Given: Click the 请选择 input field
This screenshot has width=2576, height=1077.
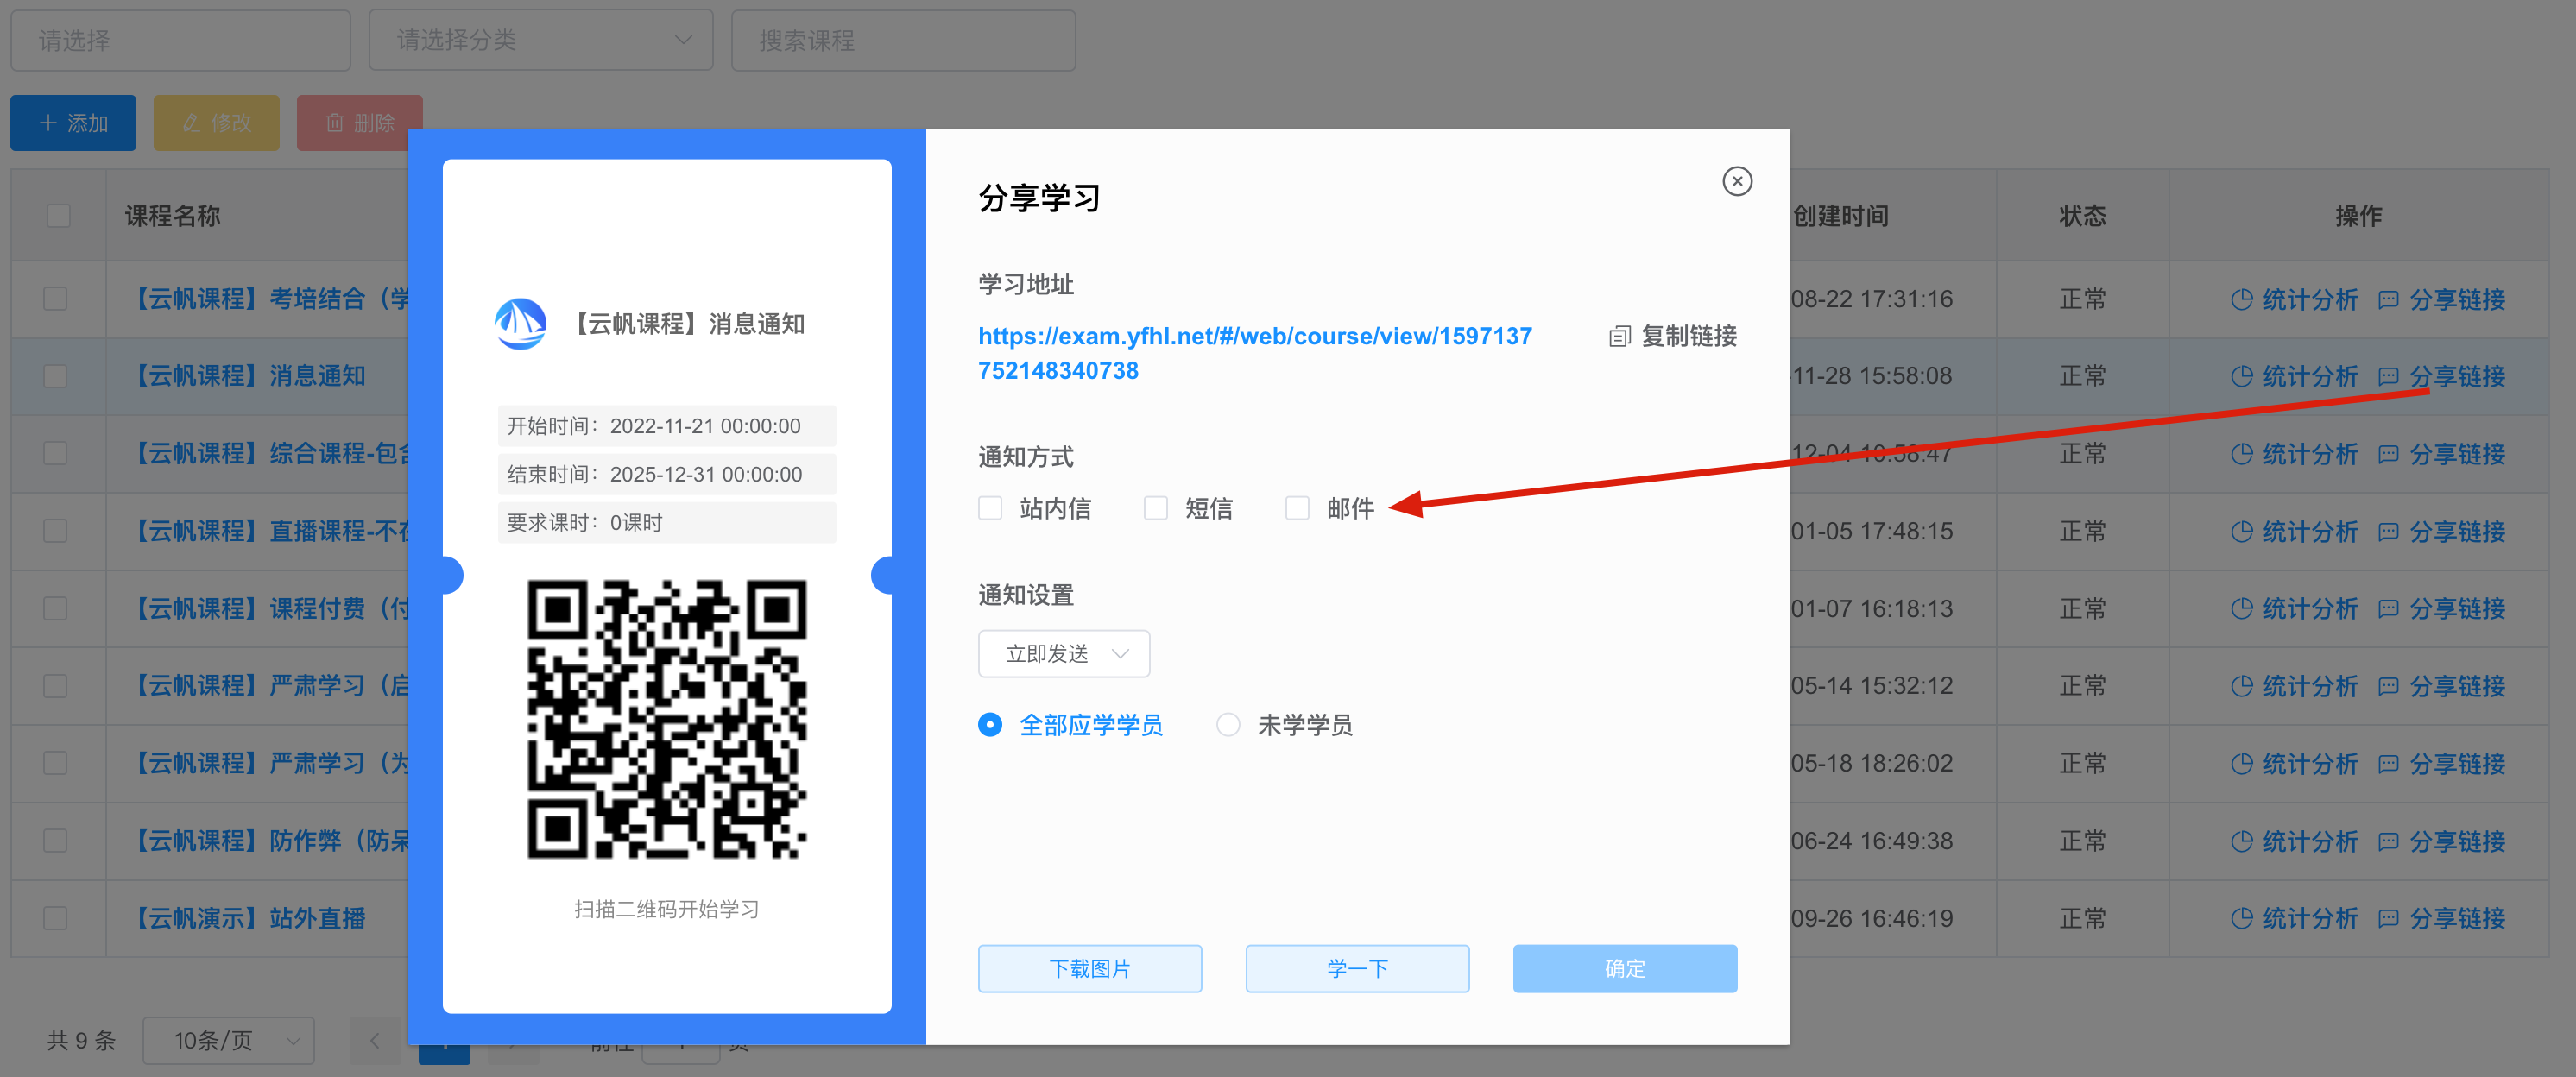Looking at the screenshot, I should click(x=181, y=41).
